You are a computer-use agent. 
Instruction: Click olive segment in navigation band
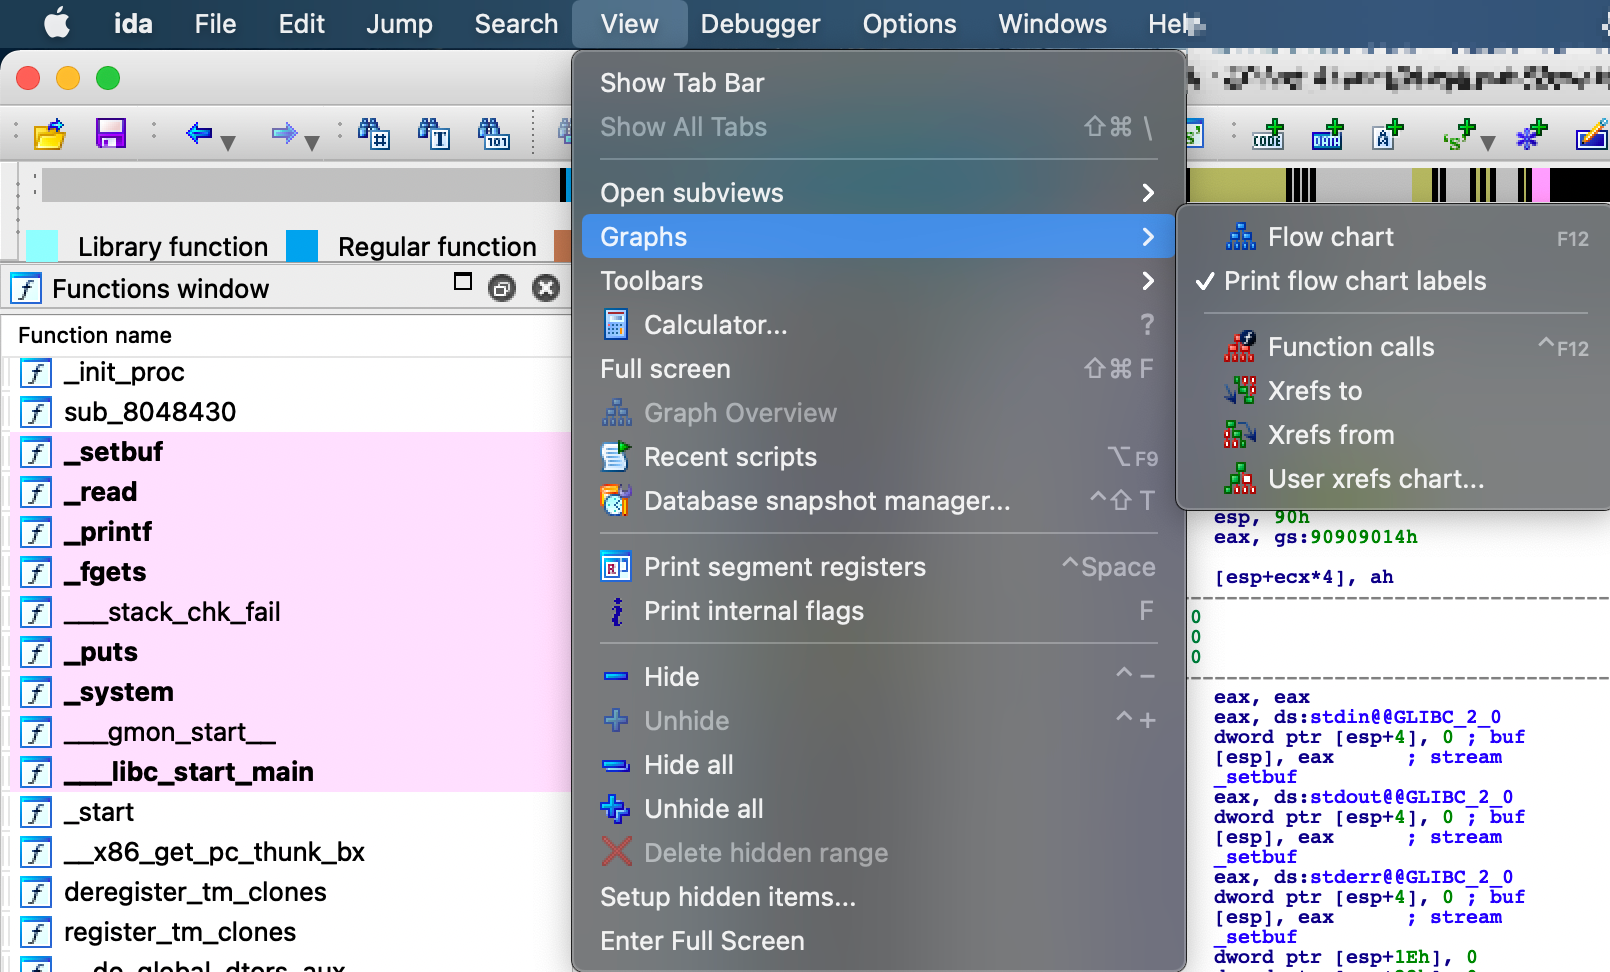coord(1236,185)
